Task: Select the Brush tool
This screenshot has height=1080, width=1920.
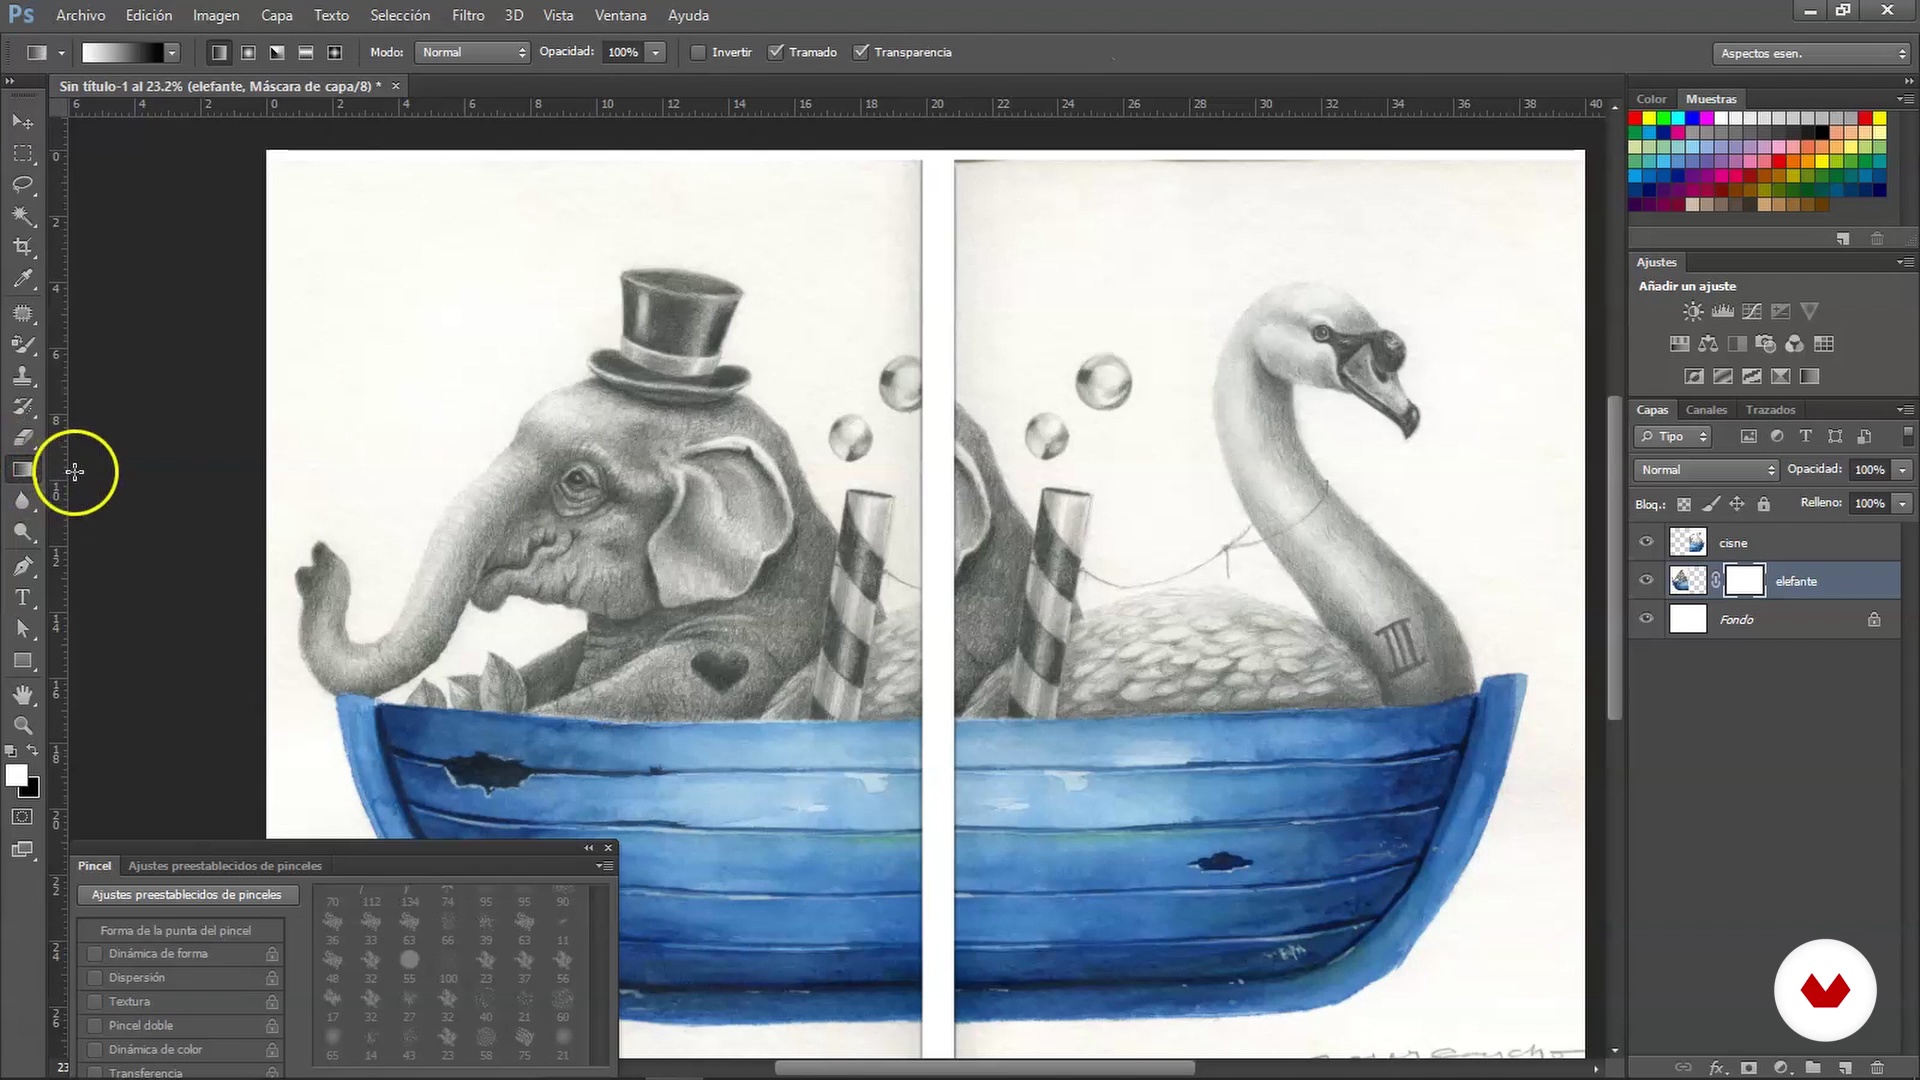Action: pos(22,345)
